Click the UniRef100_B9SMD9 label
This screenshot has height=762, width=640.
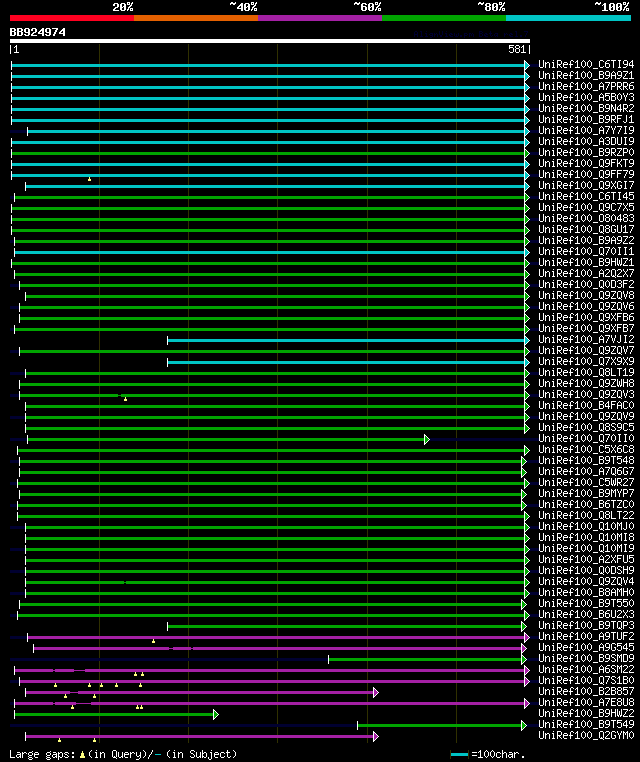[586, 659]
